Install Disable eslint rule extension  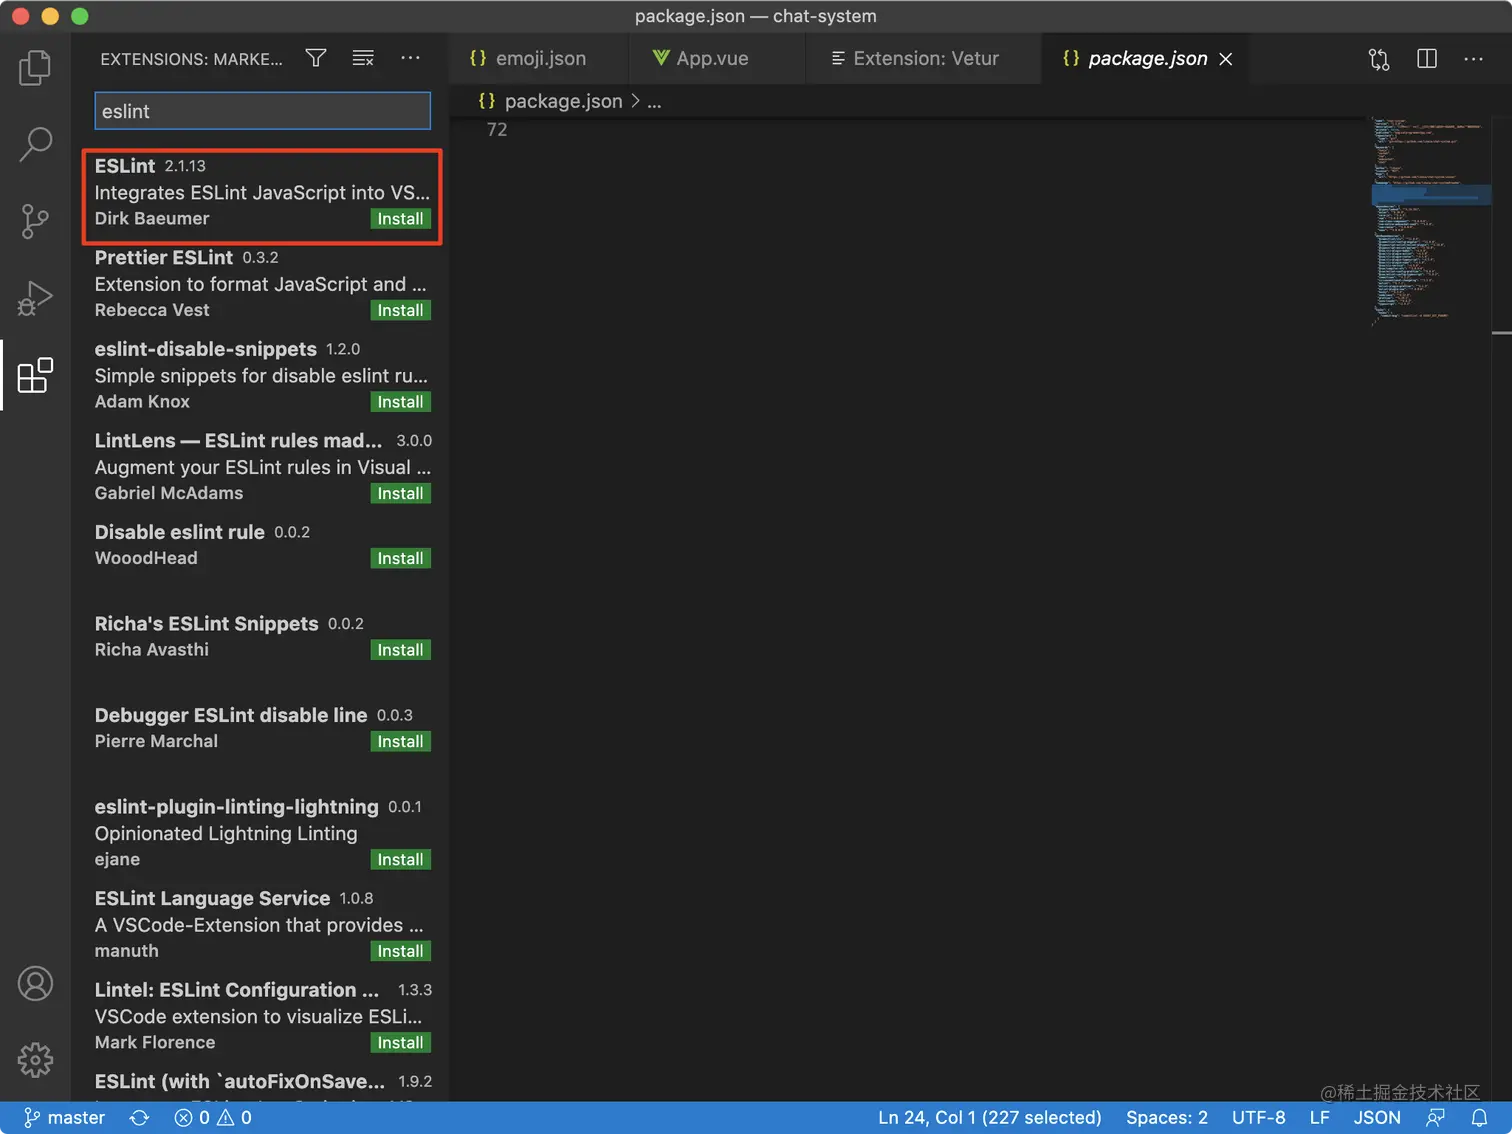pyautogui.click(x=400, y=559)
